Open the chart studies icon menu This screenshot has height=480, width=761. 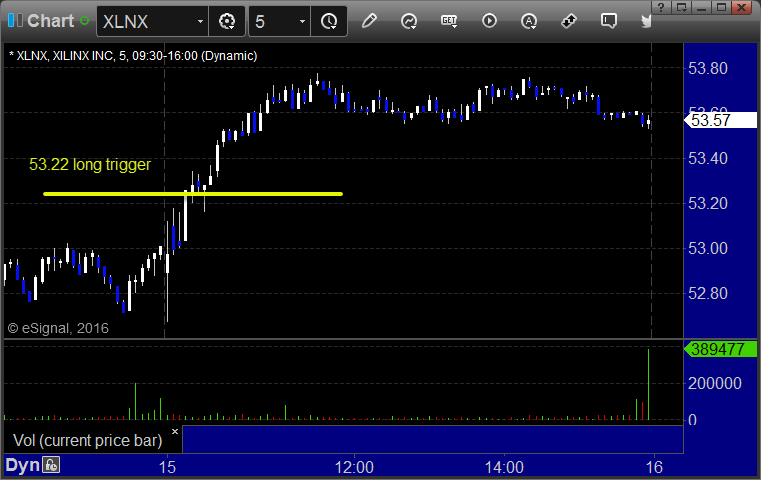409,21
